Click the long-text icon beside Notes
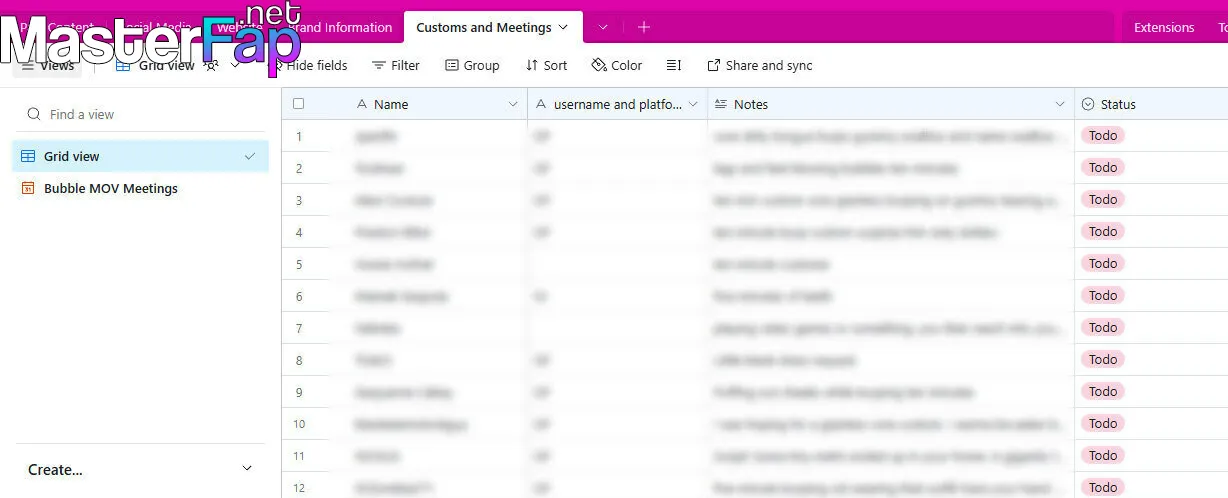 721,104
